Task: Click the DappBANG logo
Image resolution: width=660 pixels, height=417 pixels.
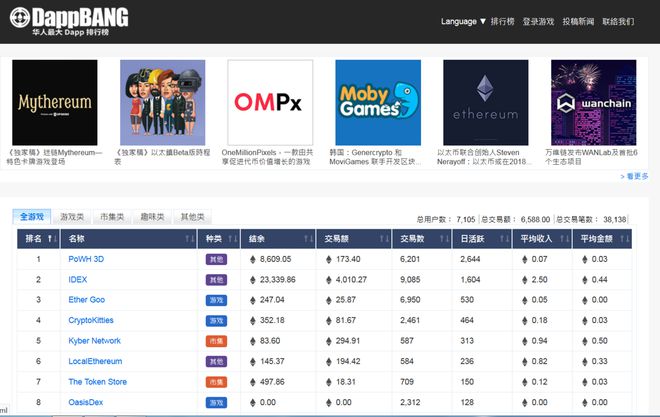Action: pyautogui.click(x=69, y=21)
